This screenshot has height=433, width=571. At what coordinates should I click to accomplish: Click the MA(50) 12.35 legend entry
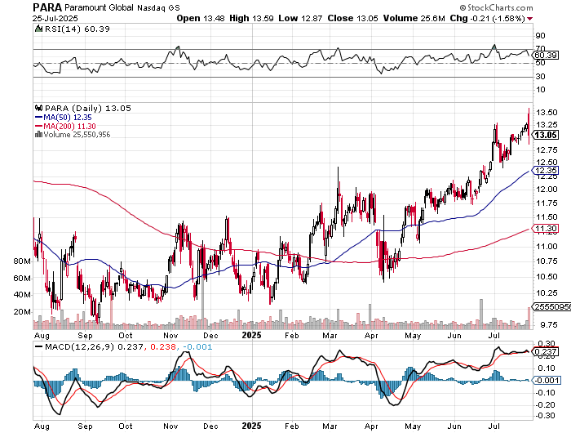point(63,117)
